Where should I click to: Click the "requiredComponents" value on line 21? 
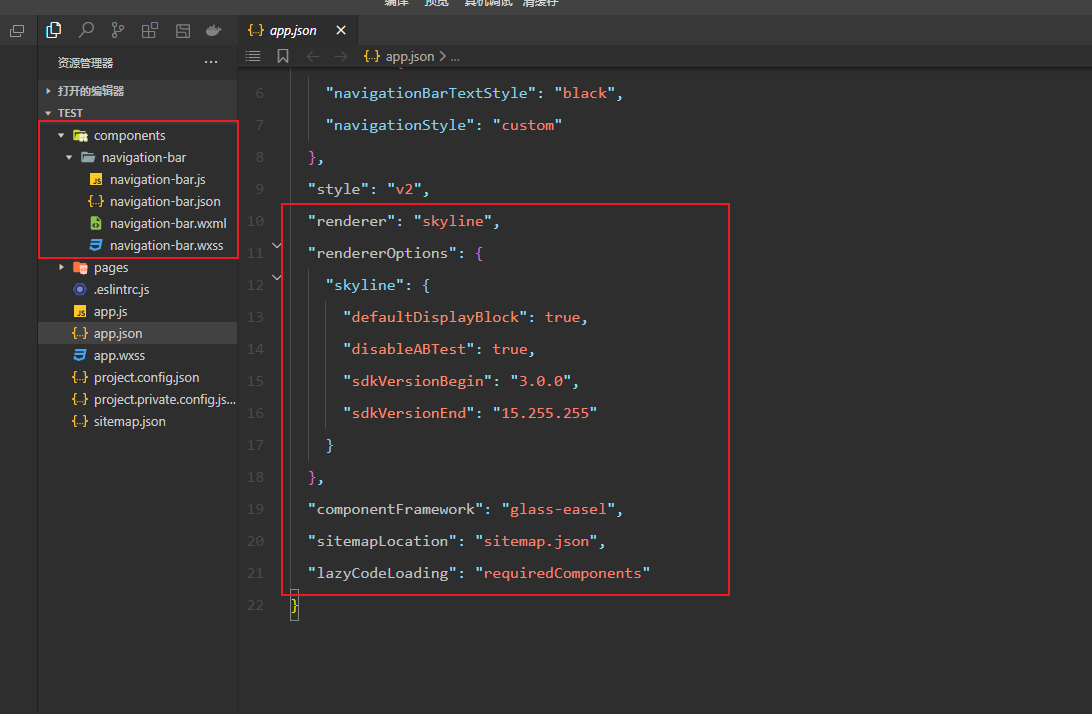tap(563, 573)
